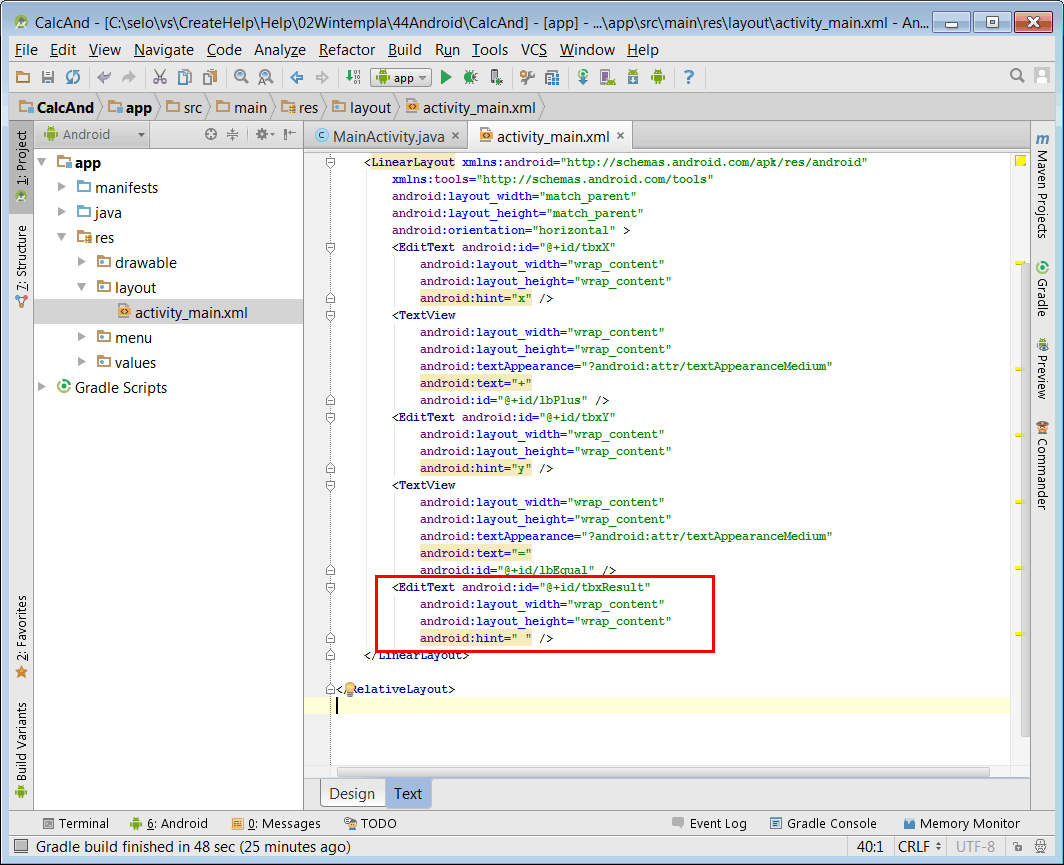This screenshot has width=1064, height=865.
Task: Save all files with the floppy disk icon
Action: (x=48, y=77)
